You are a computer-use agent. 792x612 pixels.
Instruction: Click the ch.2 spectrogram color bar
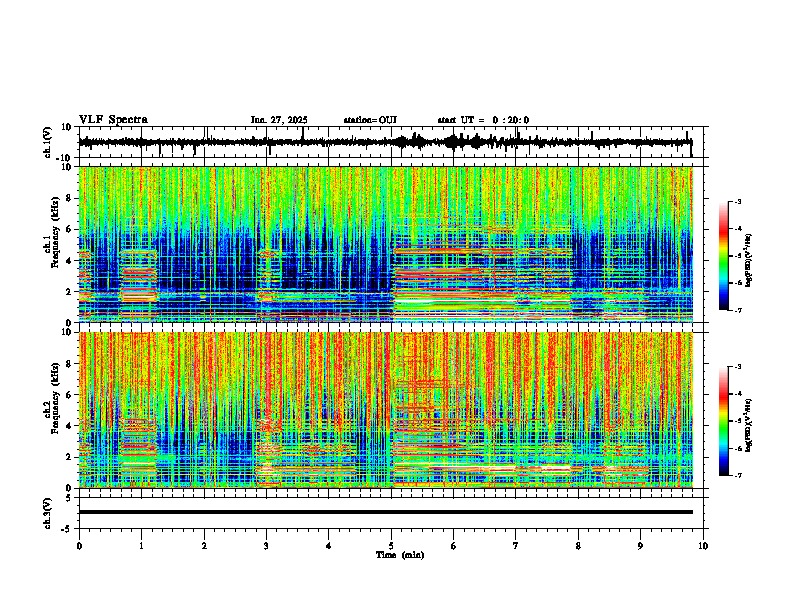724,421
